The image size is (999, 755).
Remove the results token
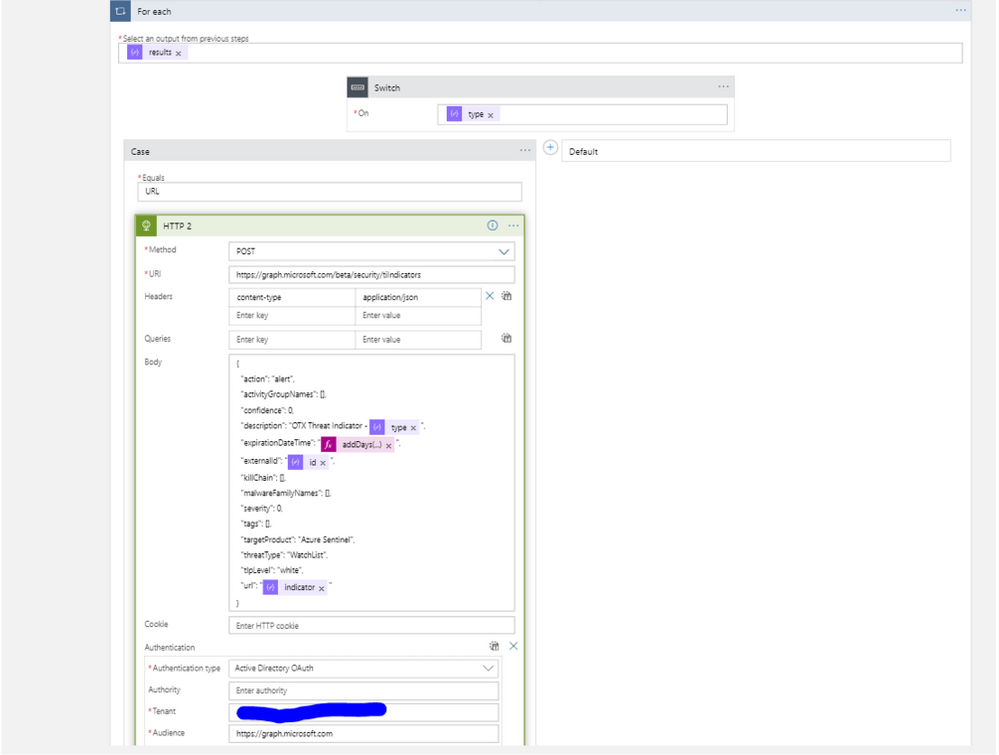pyautogui.click(x=179, y=53)
